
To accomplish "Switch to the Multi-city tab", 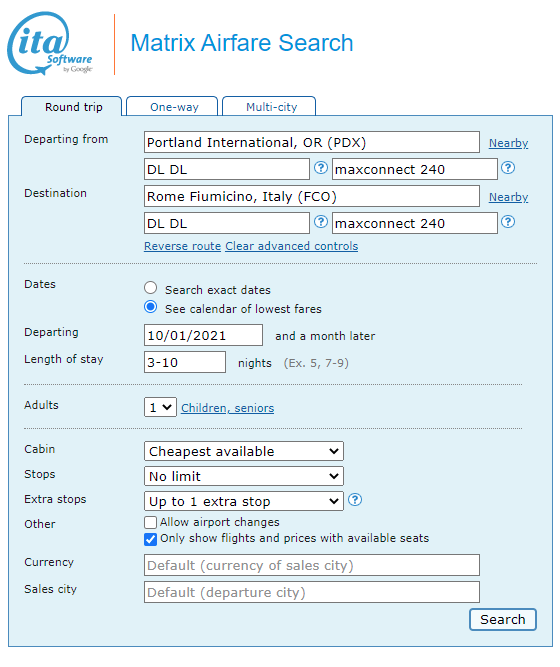I will click(269, 106).
